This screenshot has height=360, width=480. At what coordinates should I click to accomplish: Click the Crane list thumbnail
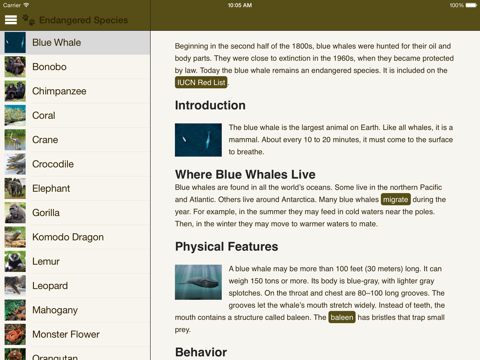[15, 140]
